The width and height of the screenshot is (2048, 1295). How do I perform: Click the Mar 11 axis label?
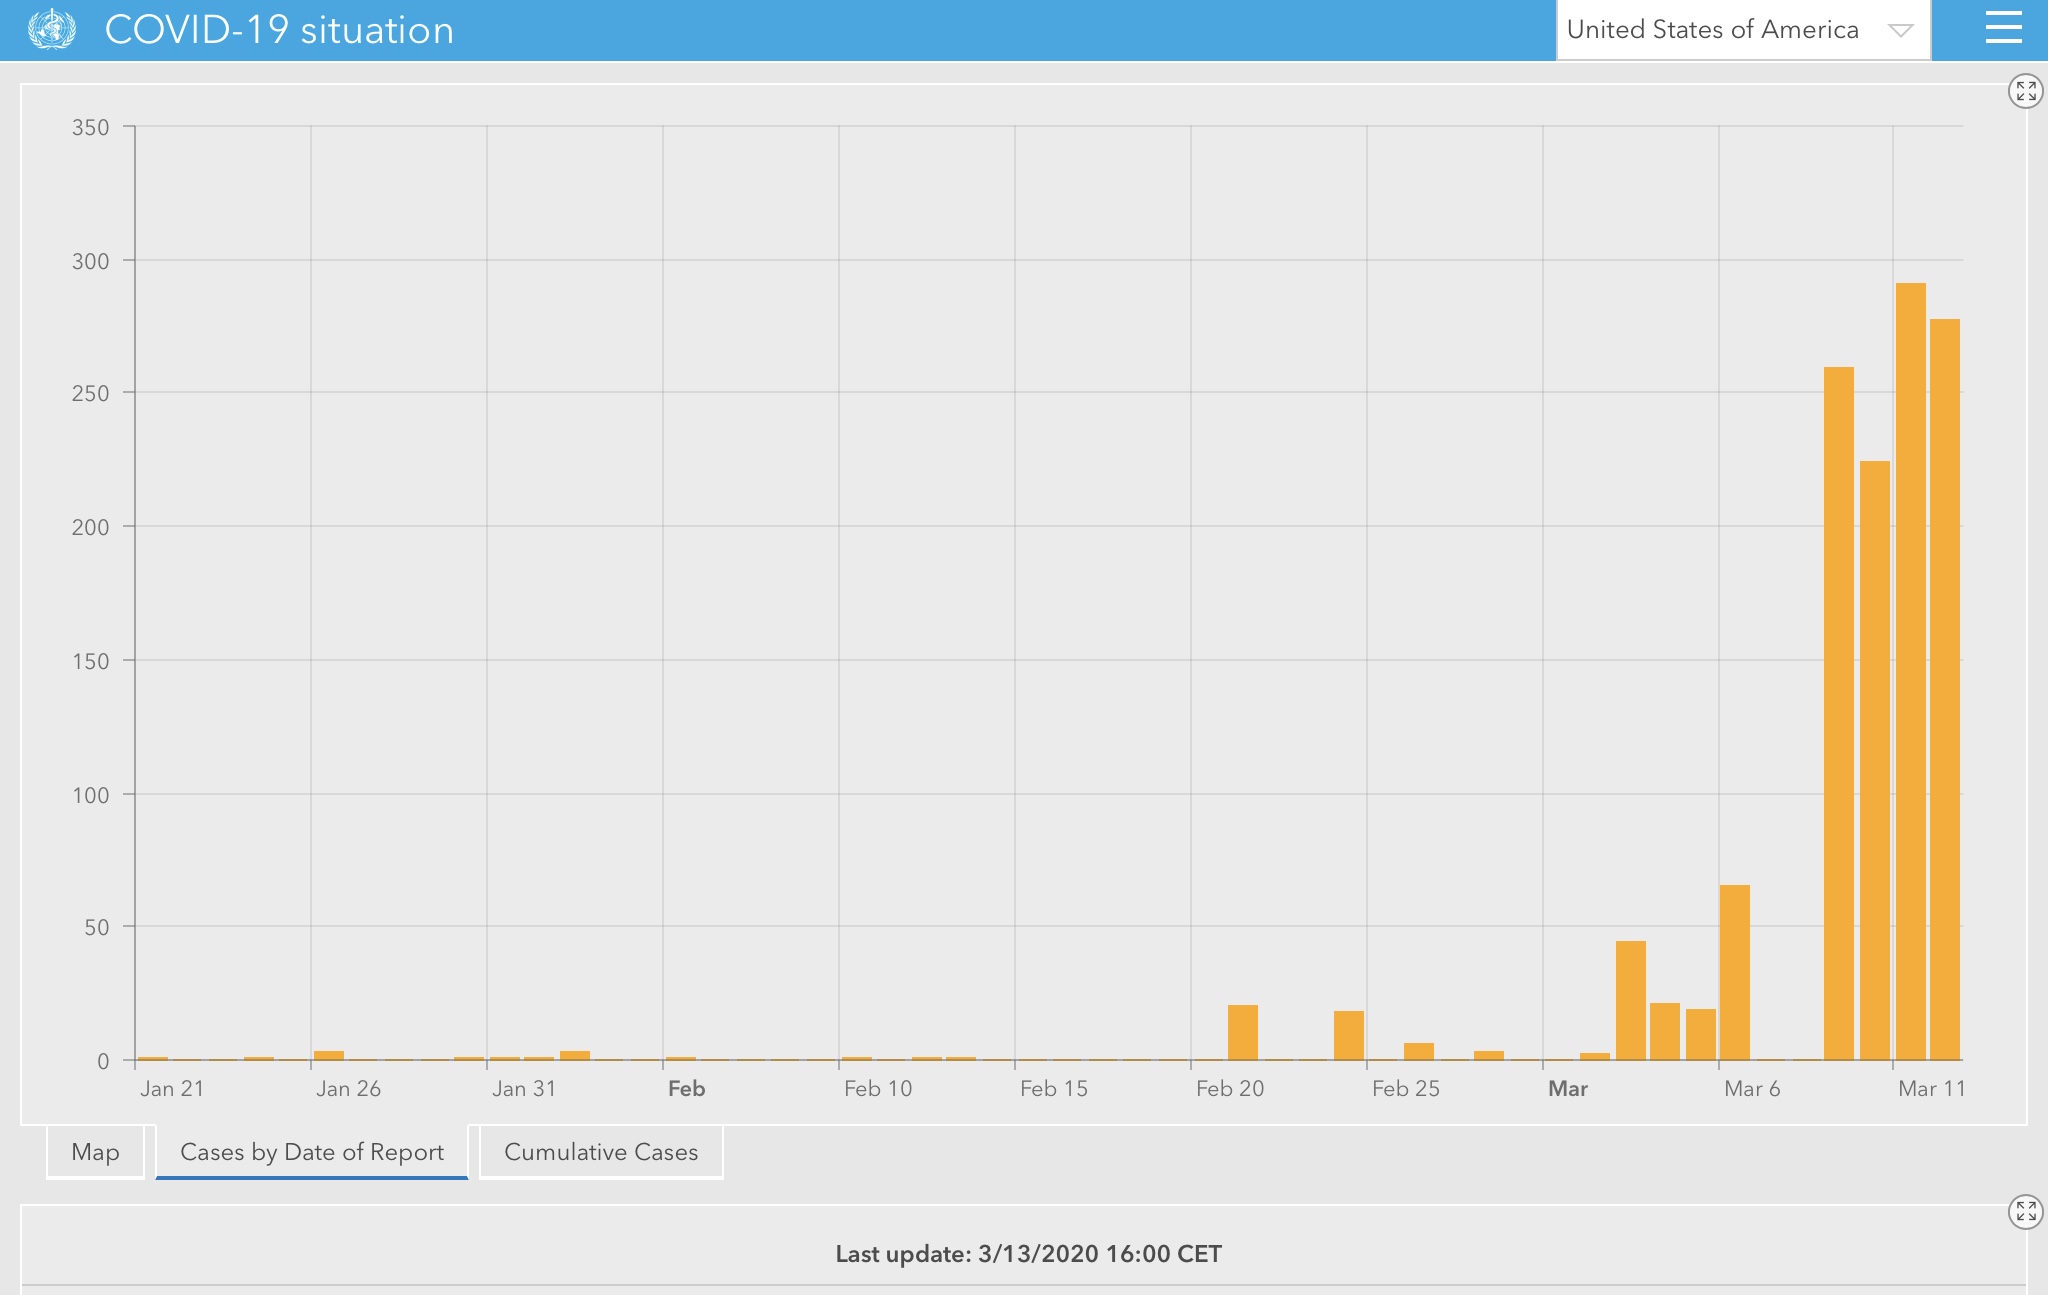coord(1931,1089)
